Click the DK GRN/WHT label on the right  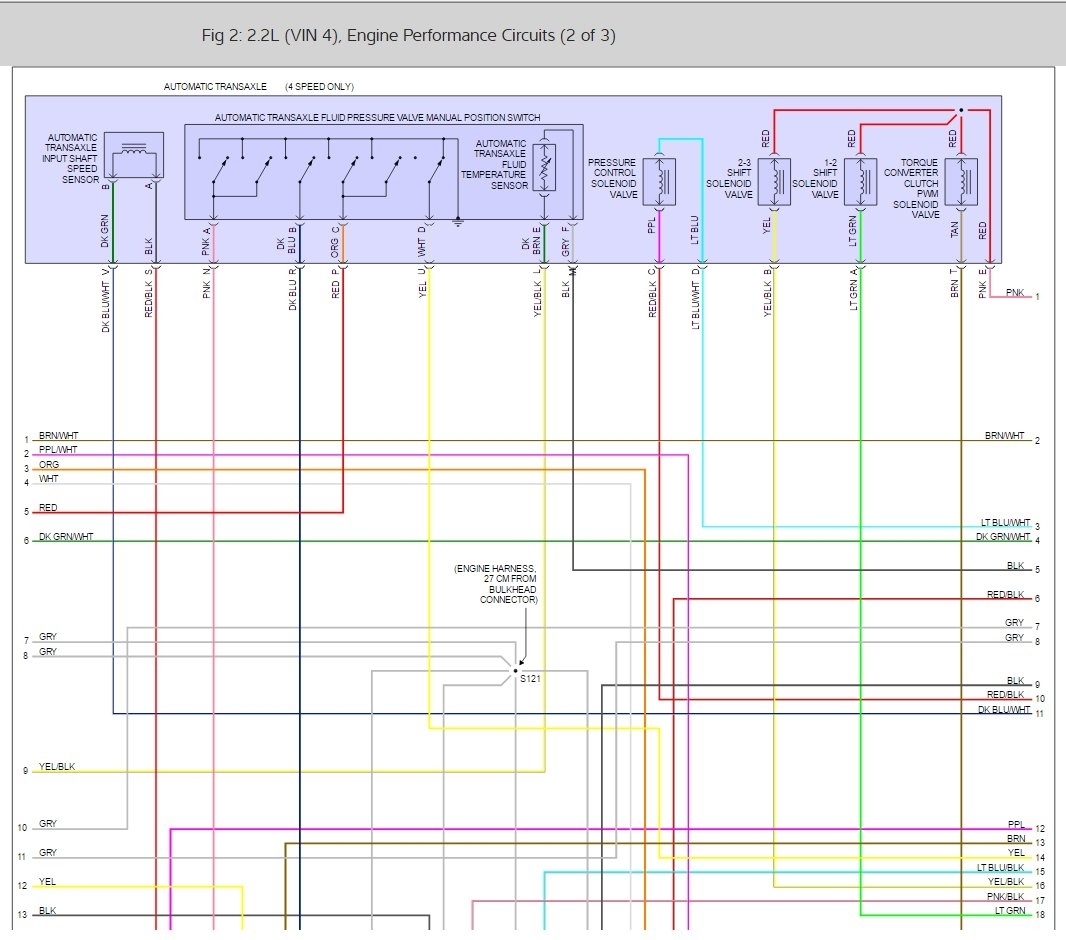click(x=1002, y=537)
